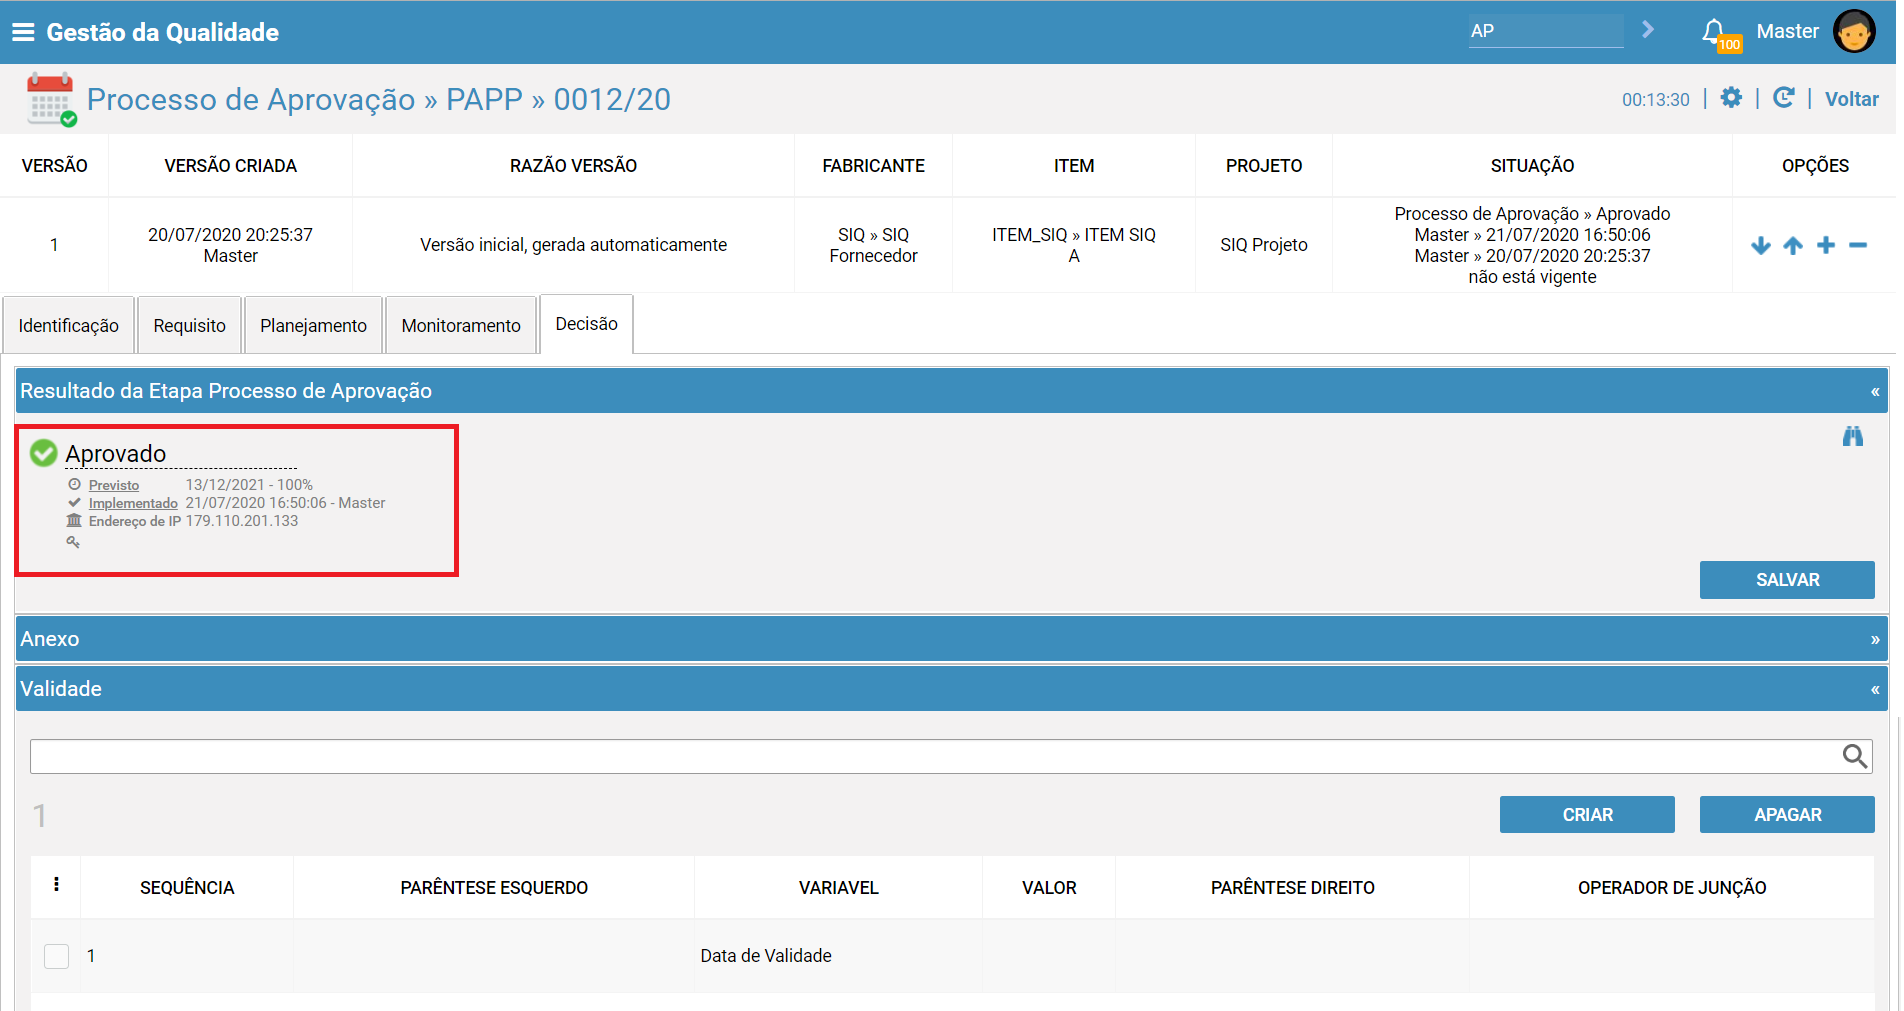
Task: Click the SALVAR button
Action: coord(1787,580)
